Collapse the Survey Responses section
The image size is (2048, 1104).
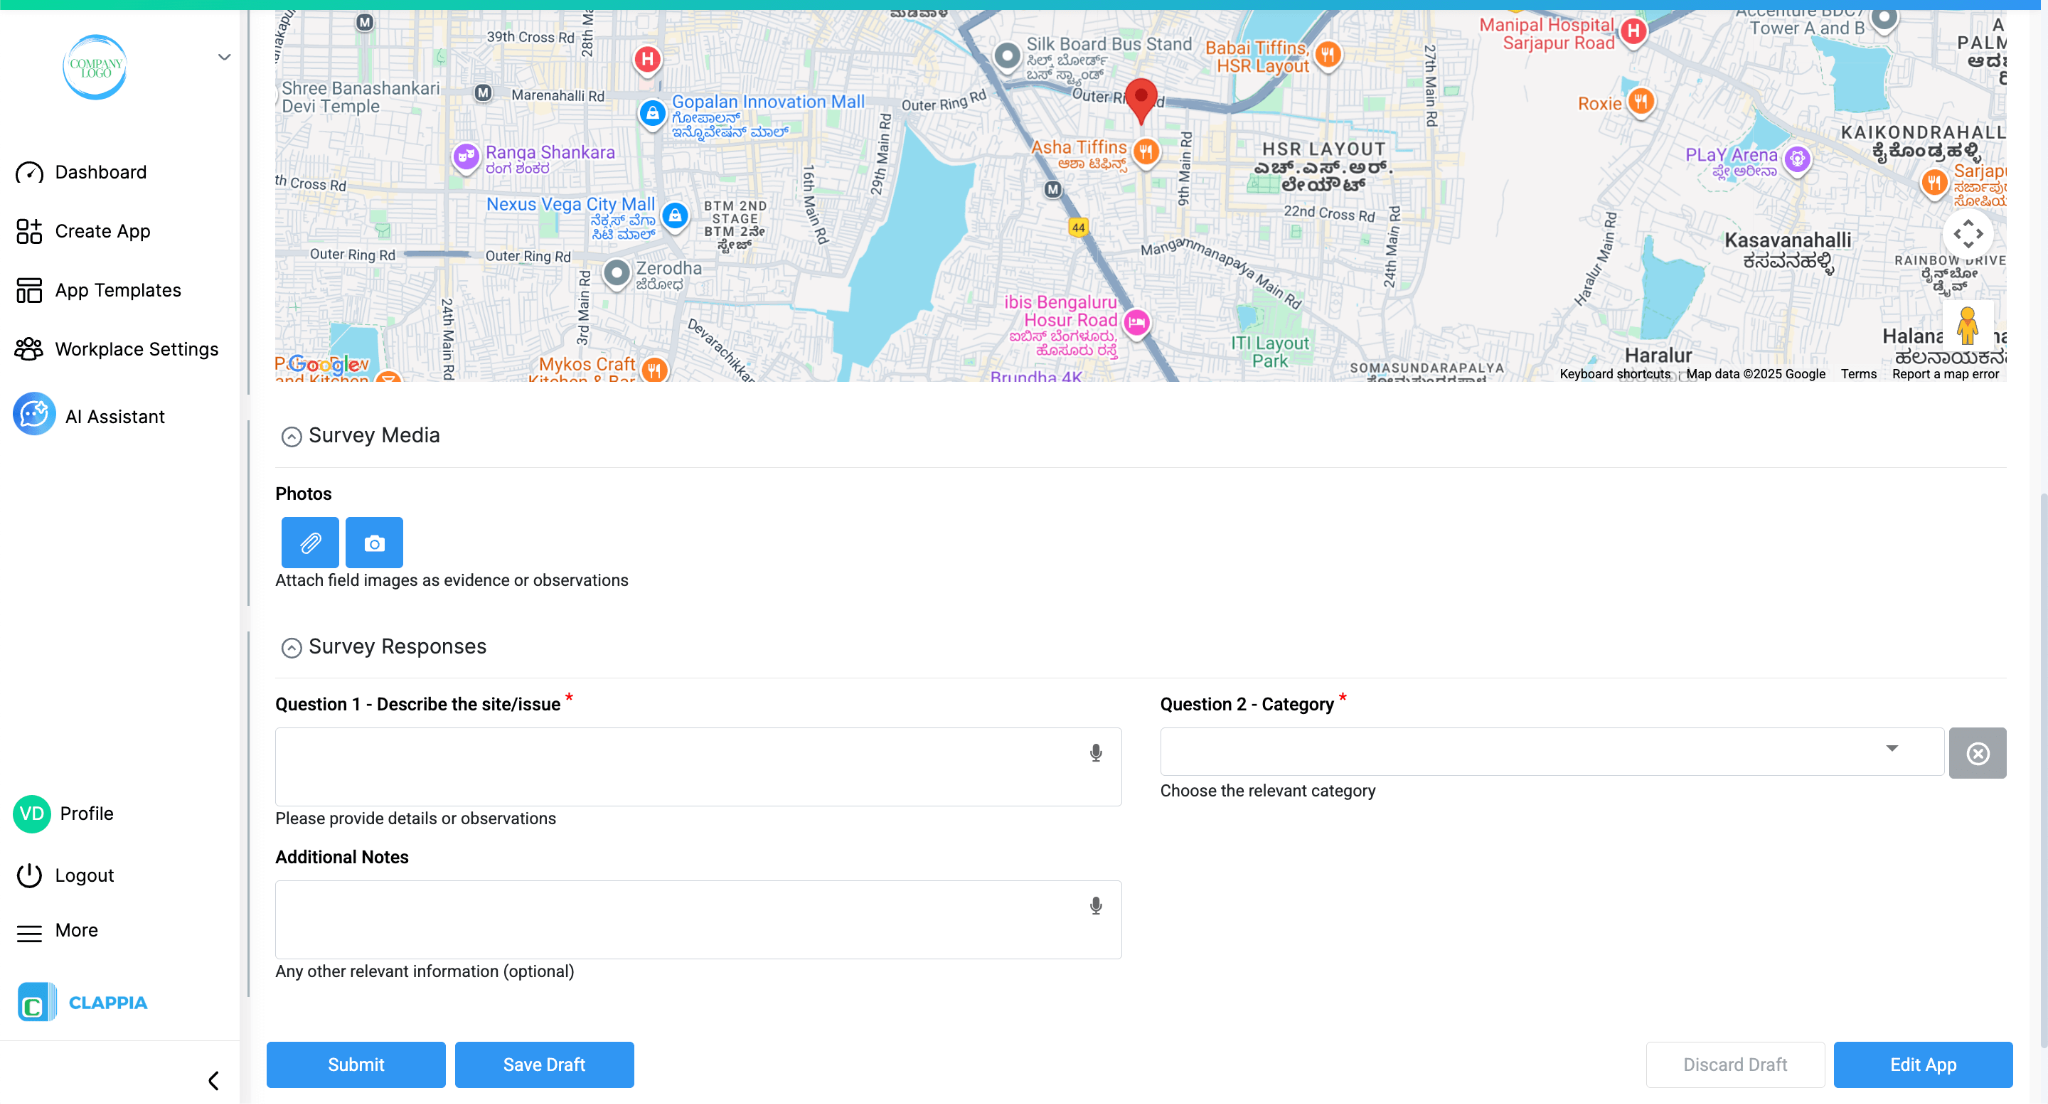click(291, 648)
